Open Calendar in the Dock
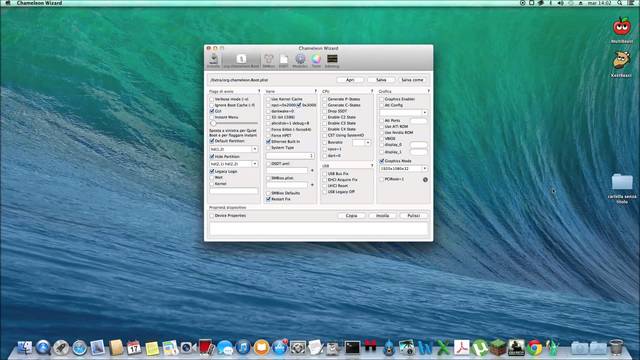This screenshot has width=640, height=360. pyautogui.click(x=134, y=348)
